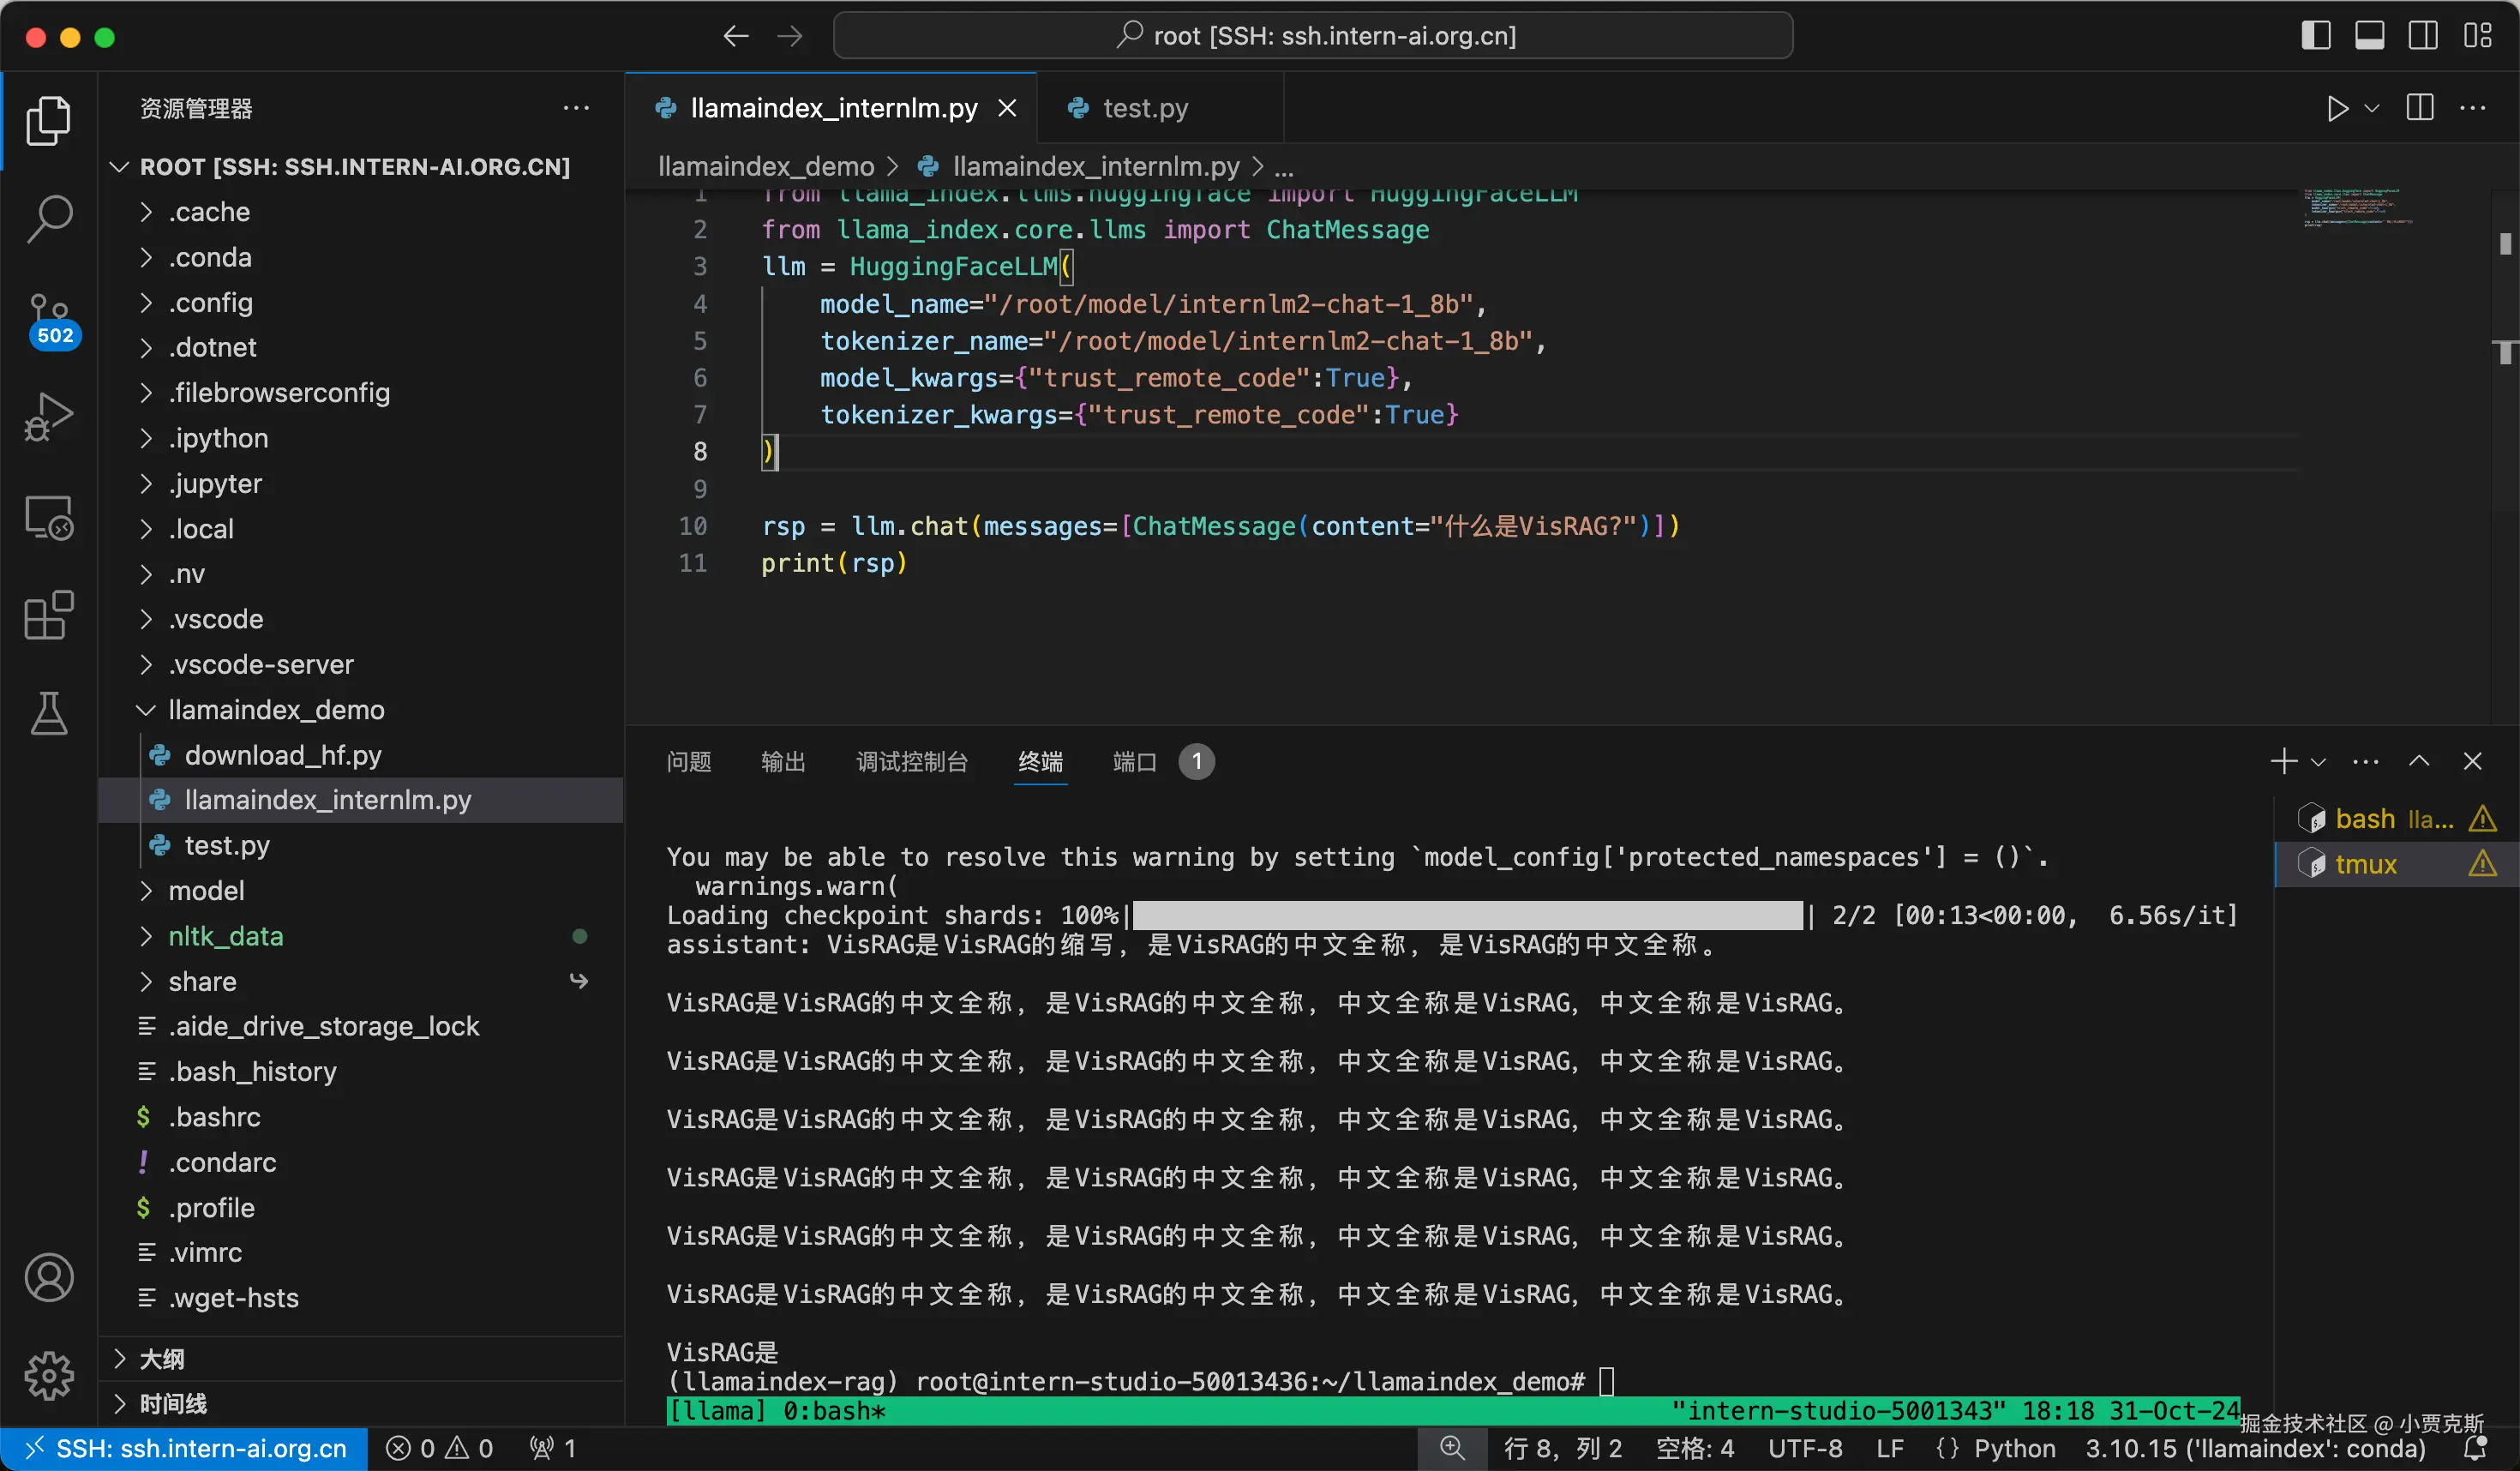Open new terminal launch profile dropdown
2520x1471 pixels.
pyautogui.click(x=2319, y=762)
